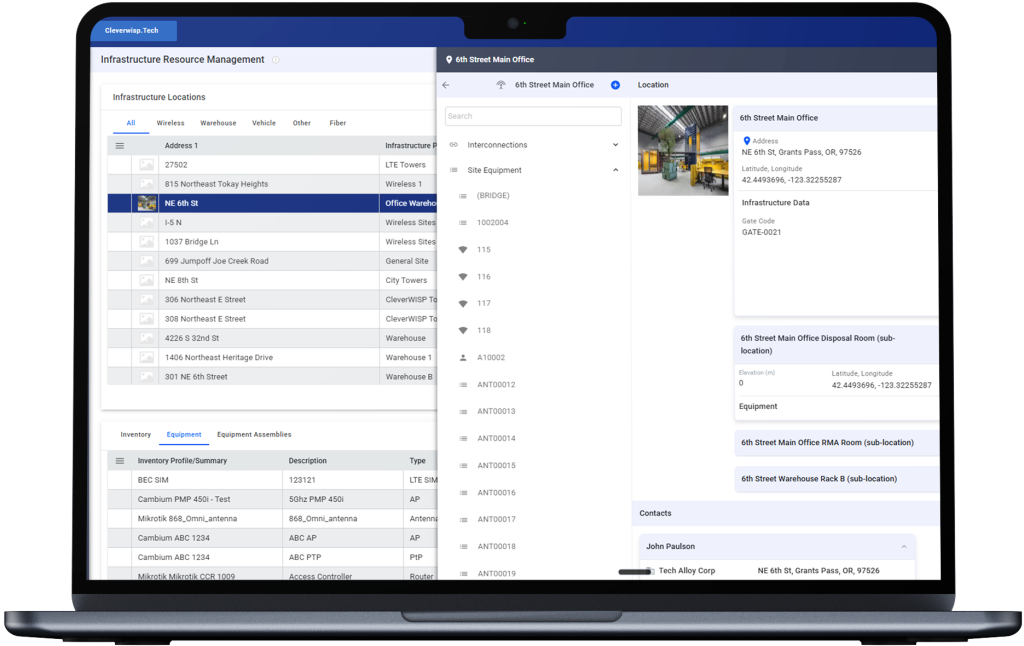Switch to the Inventory tab
The image size is (1024, 646).
coord(136,434)
